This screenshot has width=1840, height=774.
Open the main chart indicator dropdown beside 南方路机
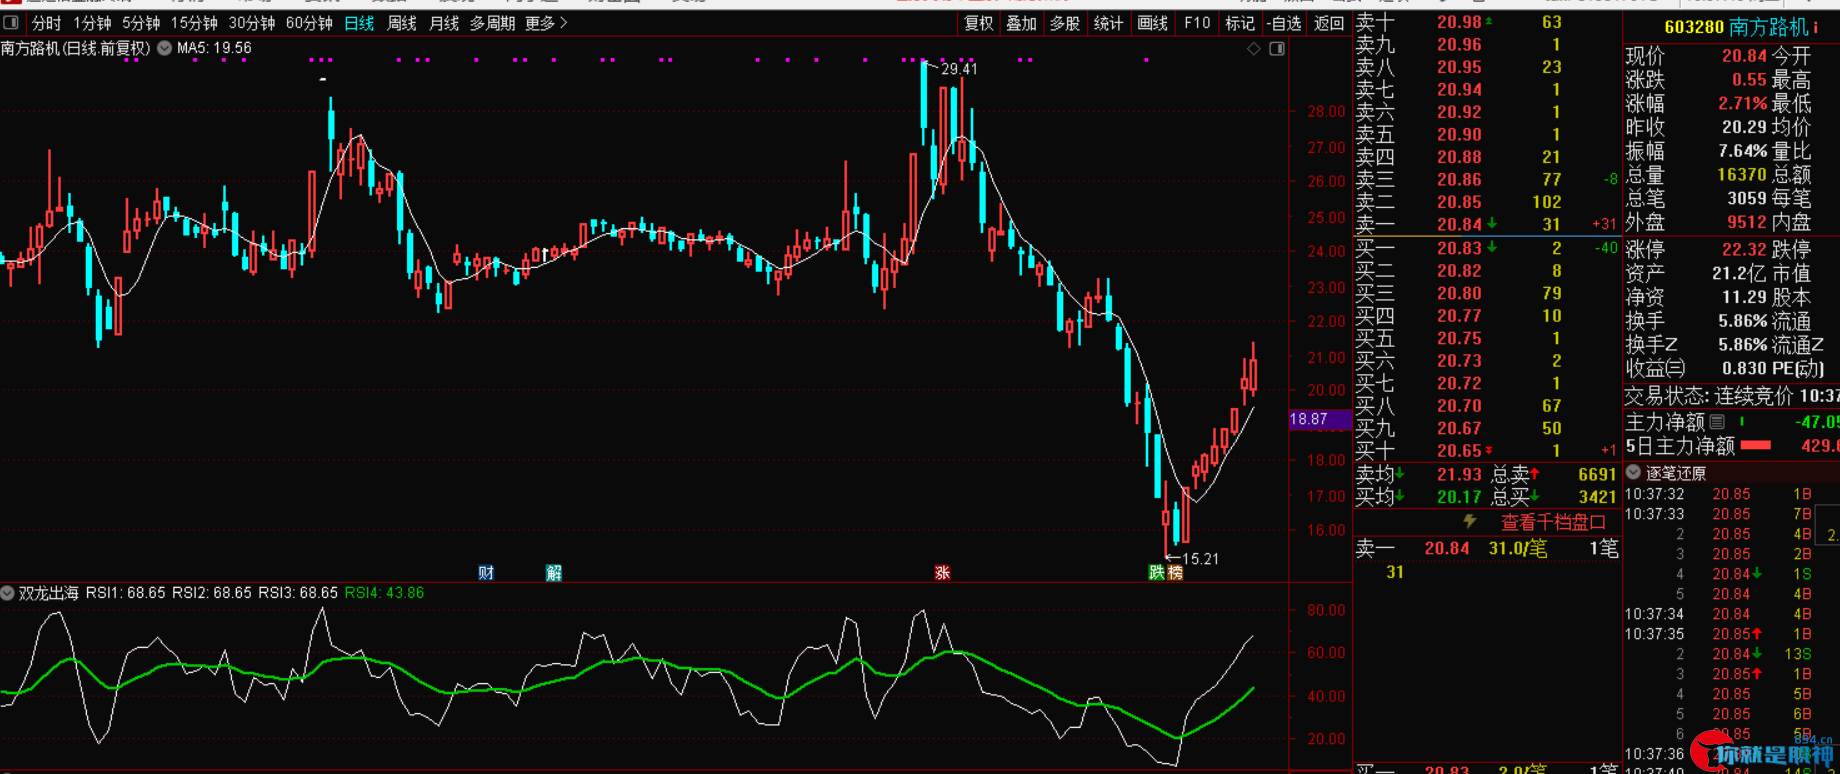point(164,48)
